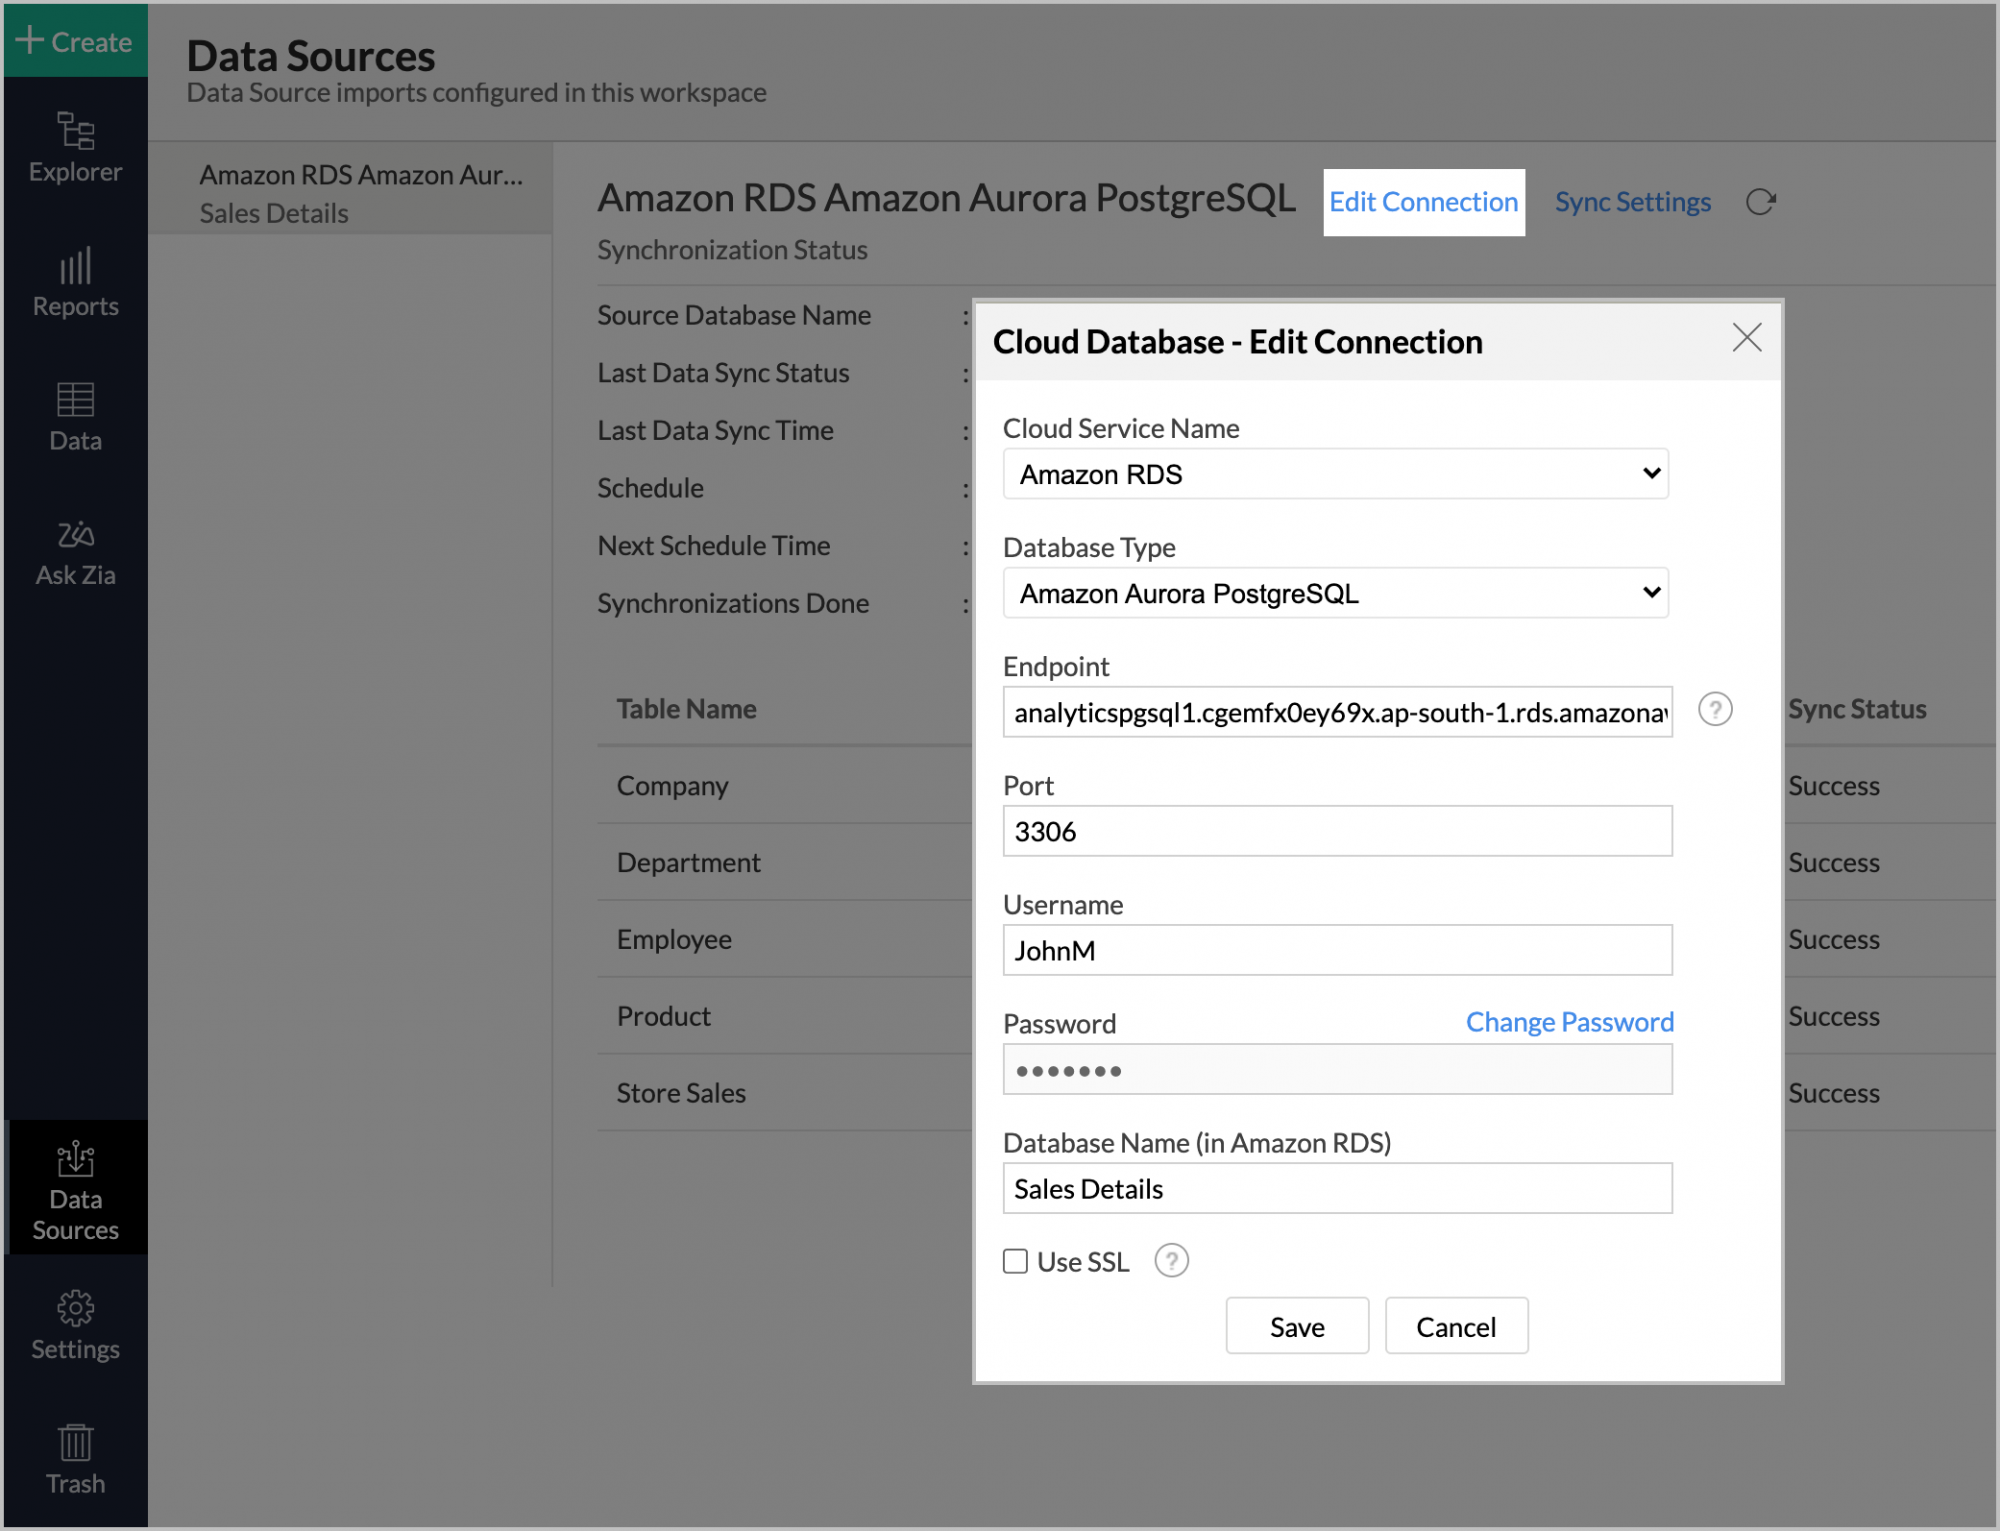
Task: Click the Database Name field with Sales Details
Action: pyautogui.click(x=1337, y=1188)
